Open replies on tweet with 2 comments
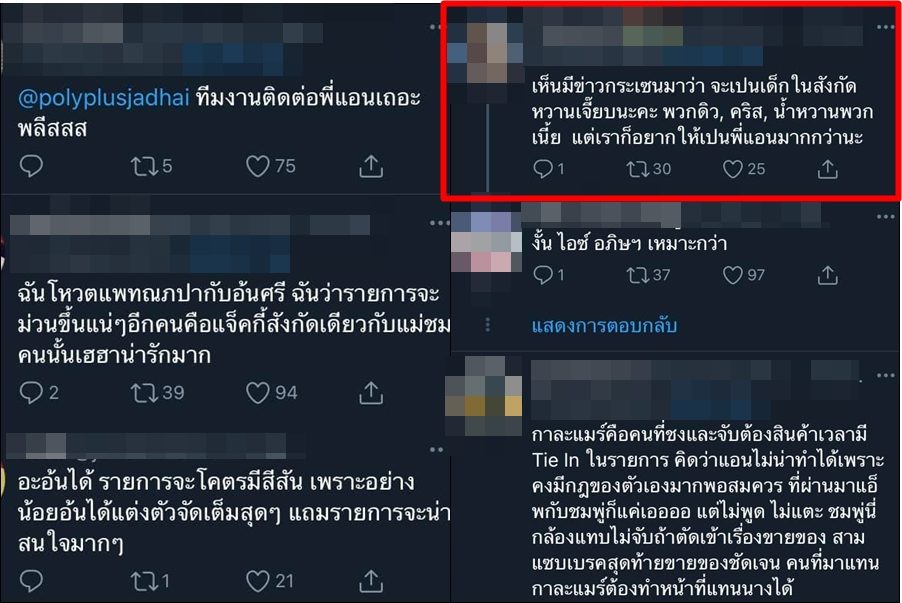902x603 pixels. click(x=31, y=392)
